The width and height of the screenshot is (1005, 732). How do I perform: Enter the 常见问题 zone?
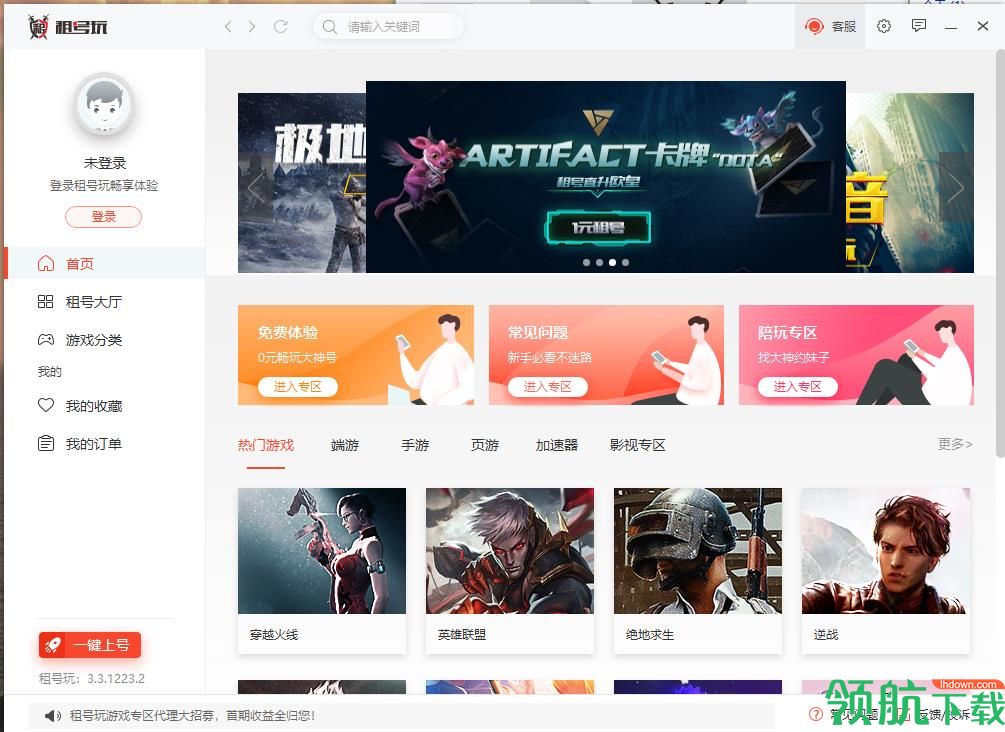coord(547,387)
